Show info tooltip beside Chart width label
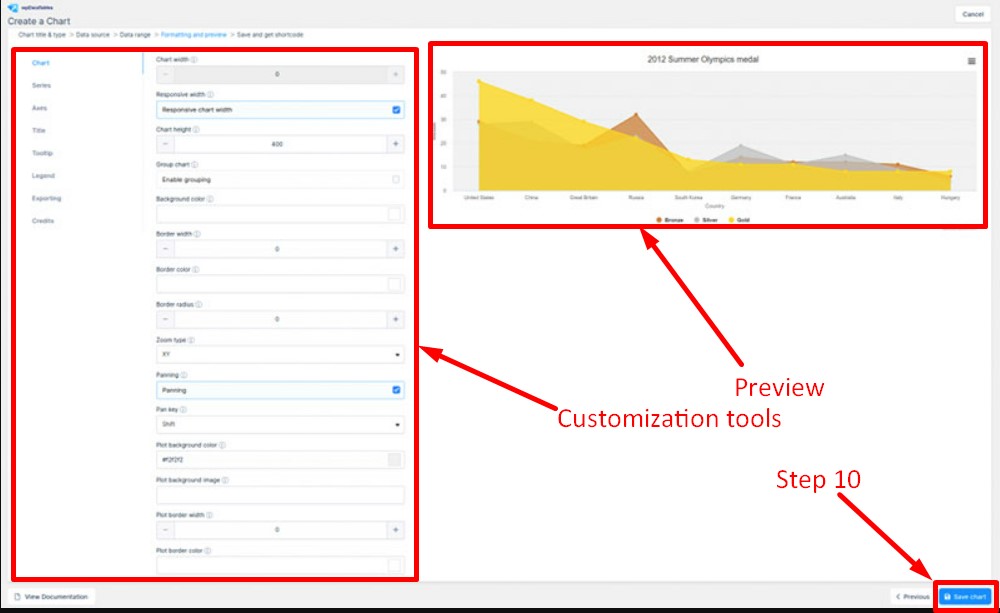 click(x=194, y=59)
